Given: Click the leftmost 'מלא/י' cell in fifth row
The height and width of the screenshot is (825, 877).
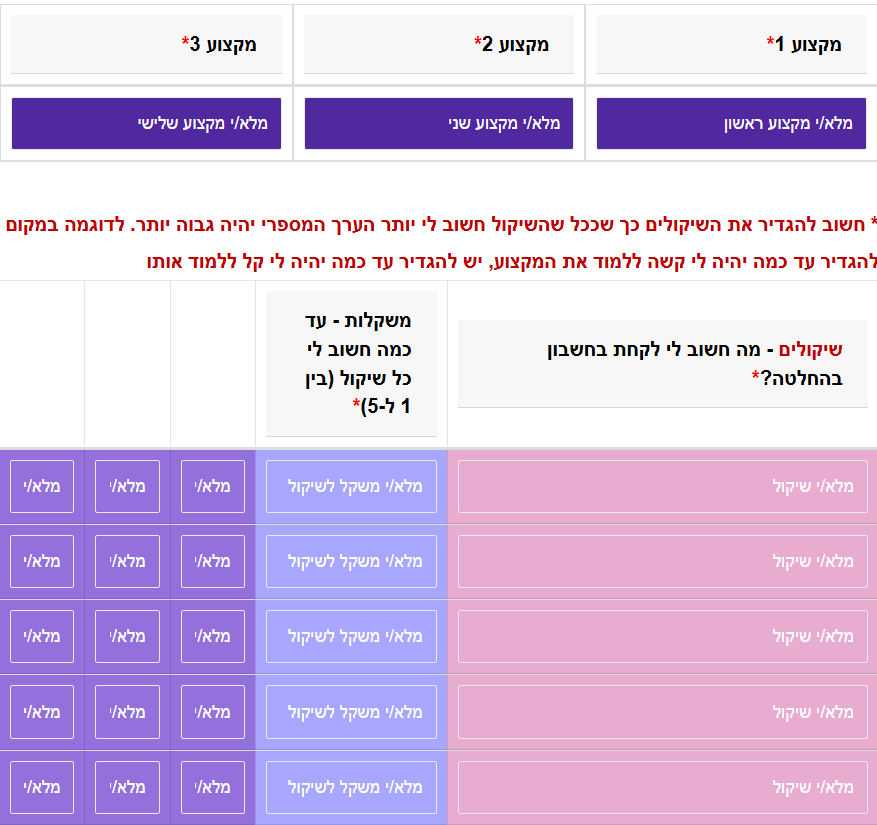Looking at the screenshot, I should (x=42, y=787).
